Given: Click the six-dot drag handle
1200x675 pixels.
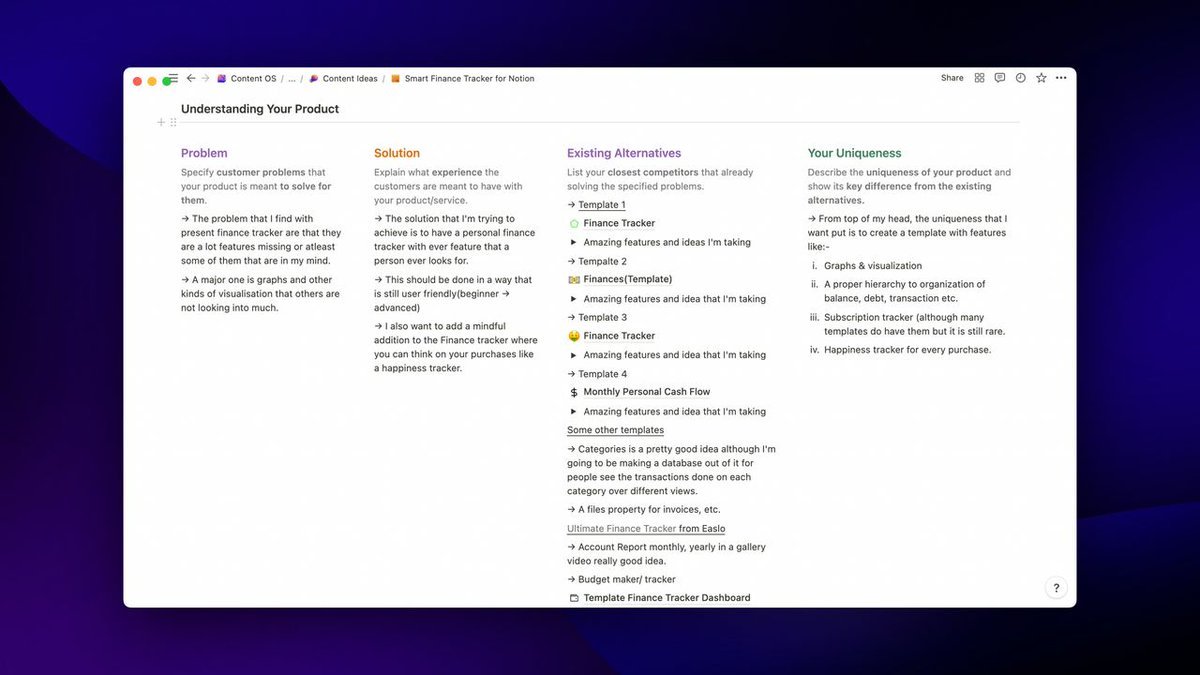Looking at the screenshot, I should pyautogui.click(x=173, y=122).
